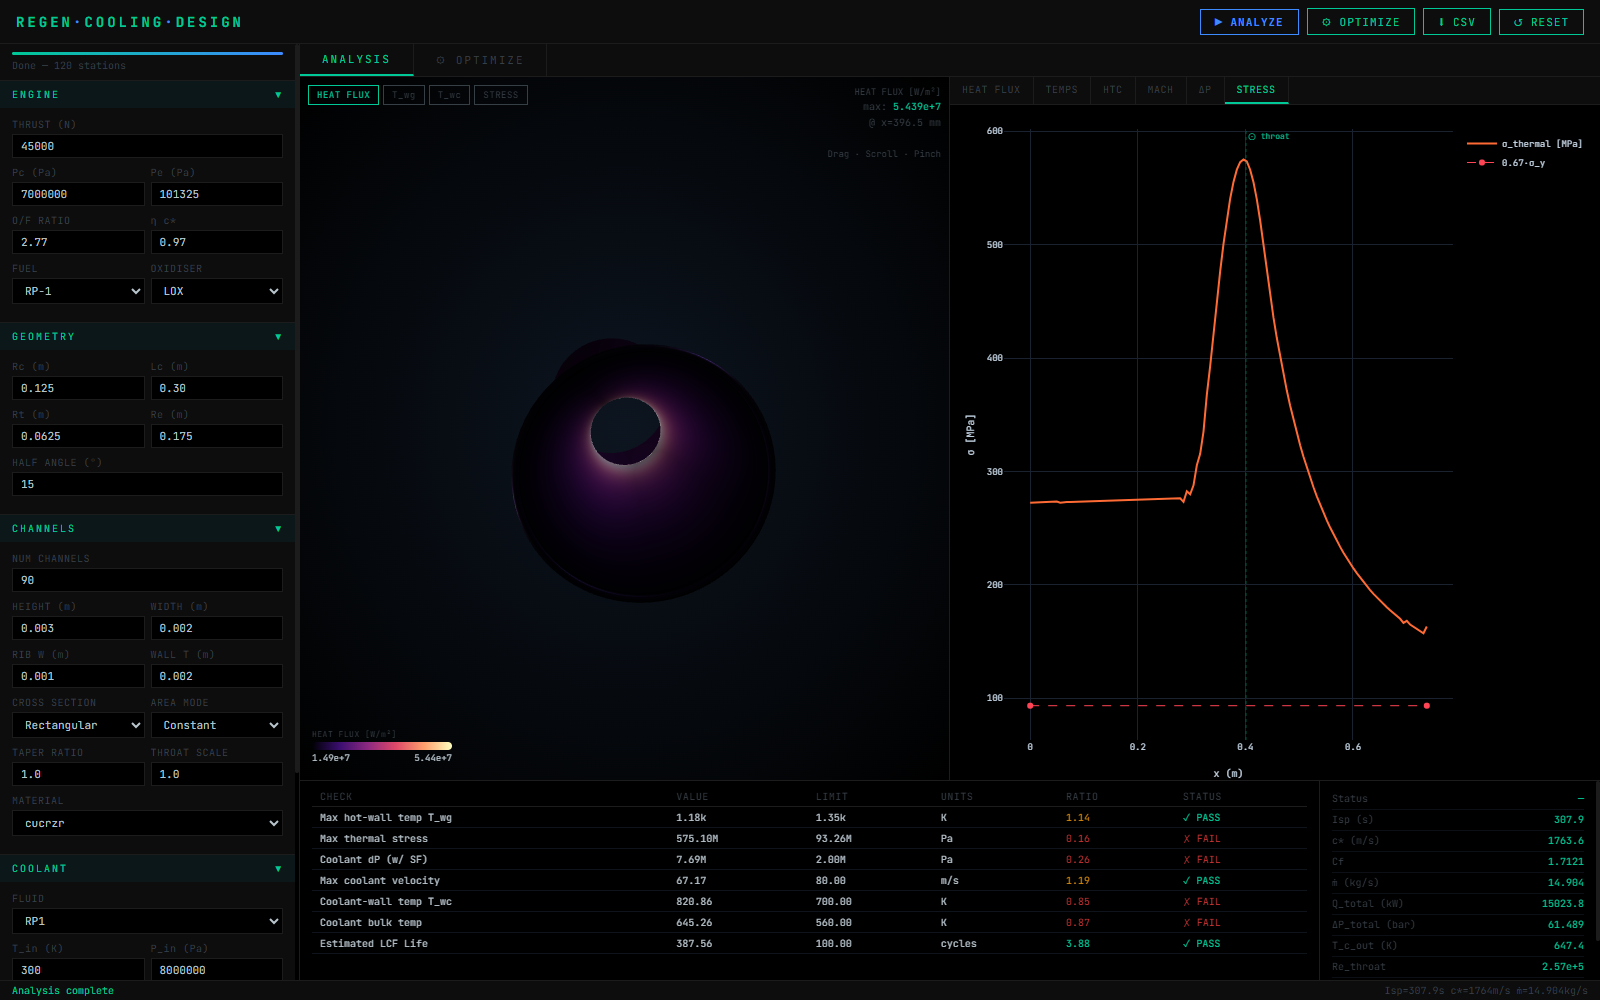1600x1000 pixels.
Task: Click the channel HEIGHT field
Action: click(78, 628)
